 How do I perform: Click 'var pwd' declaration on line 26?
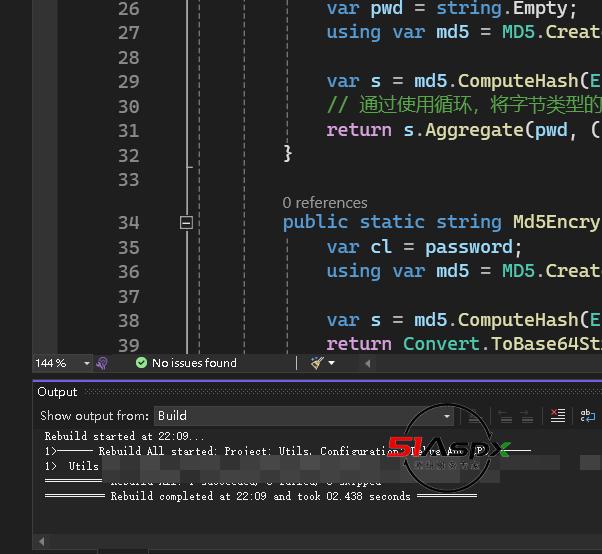pyautogui.click(x=364, y=8)
